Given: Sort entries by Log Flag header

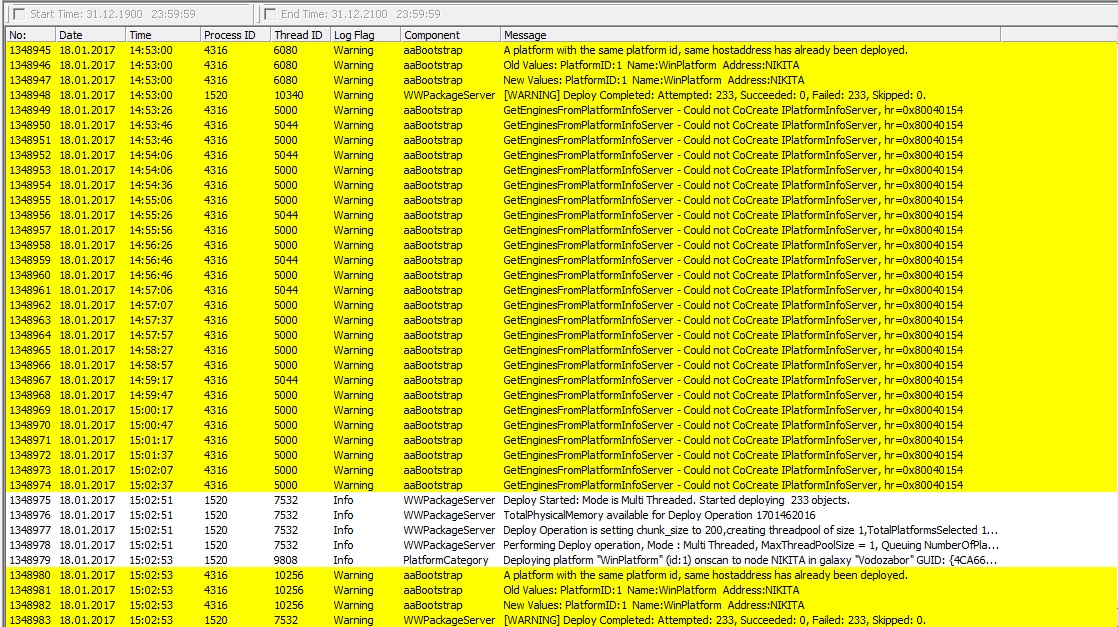Looking at the screenshot, I should click(362, 35).
